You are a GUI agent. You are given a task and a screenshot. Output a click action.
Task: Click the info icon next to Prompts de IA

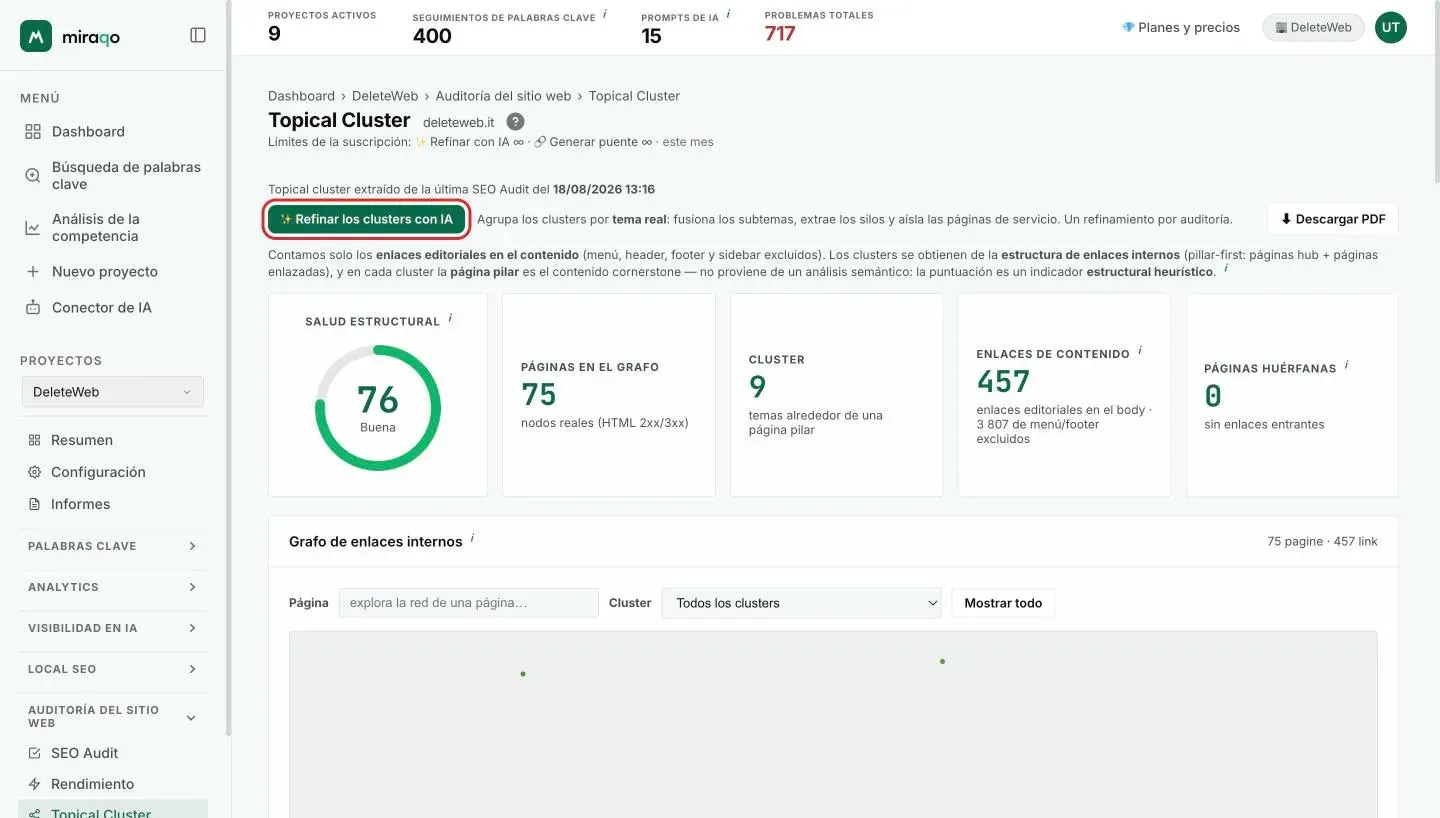(x=728, y=14)
